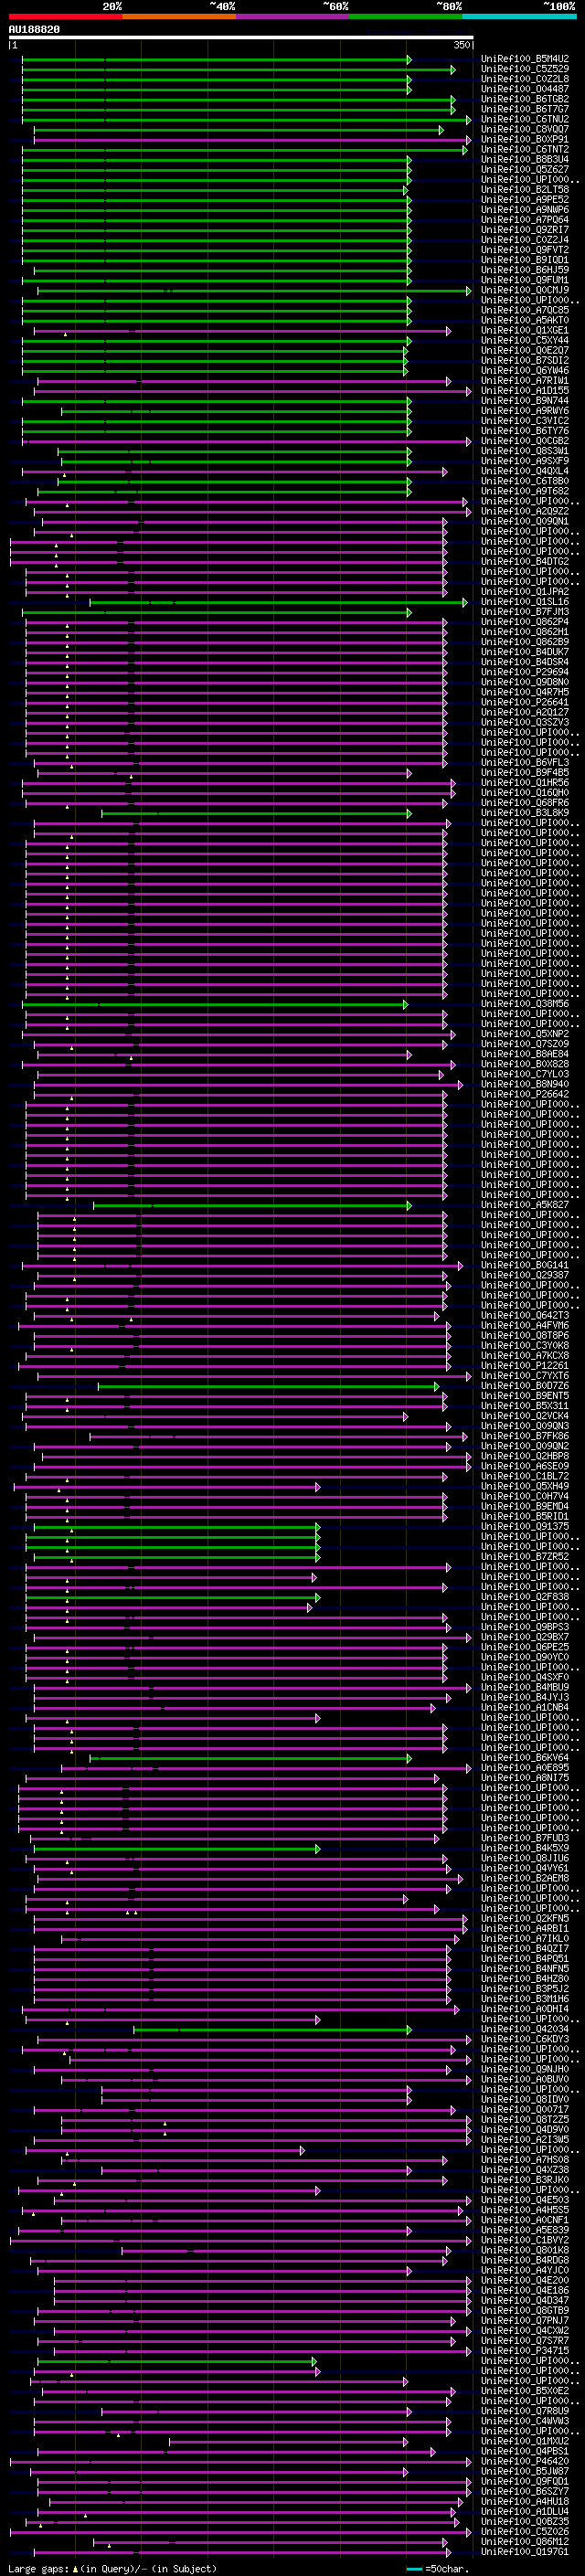Select the UniRef100_A7QC85 label
The width and height of the screenshot is (585, 2576).
click(525, 310)
